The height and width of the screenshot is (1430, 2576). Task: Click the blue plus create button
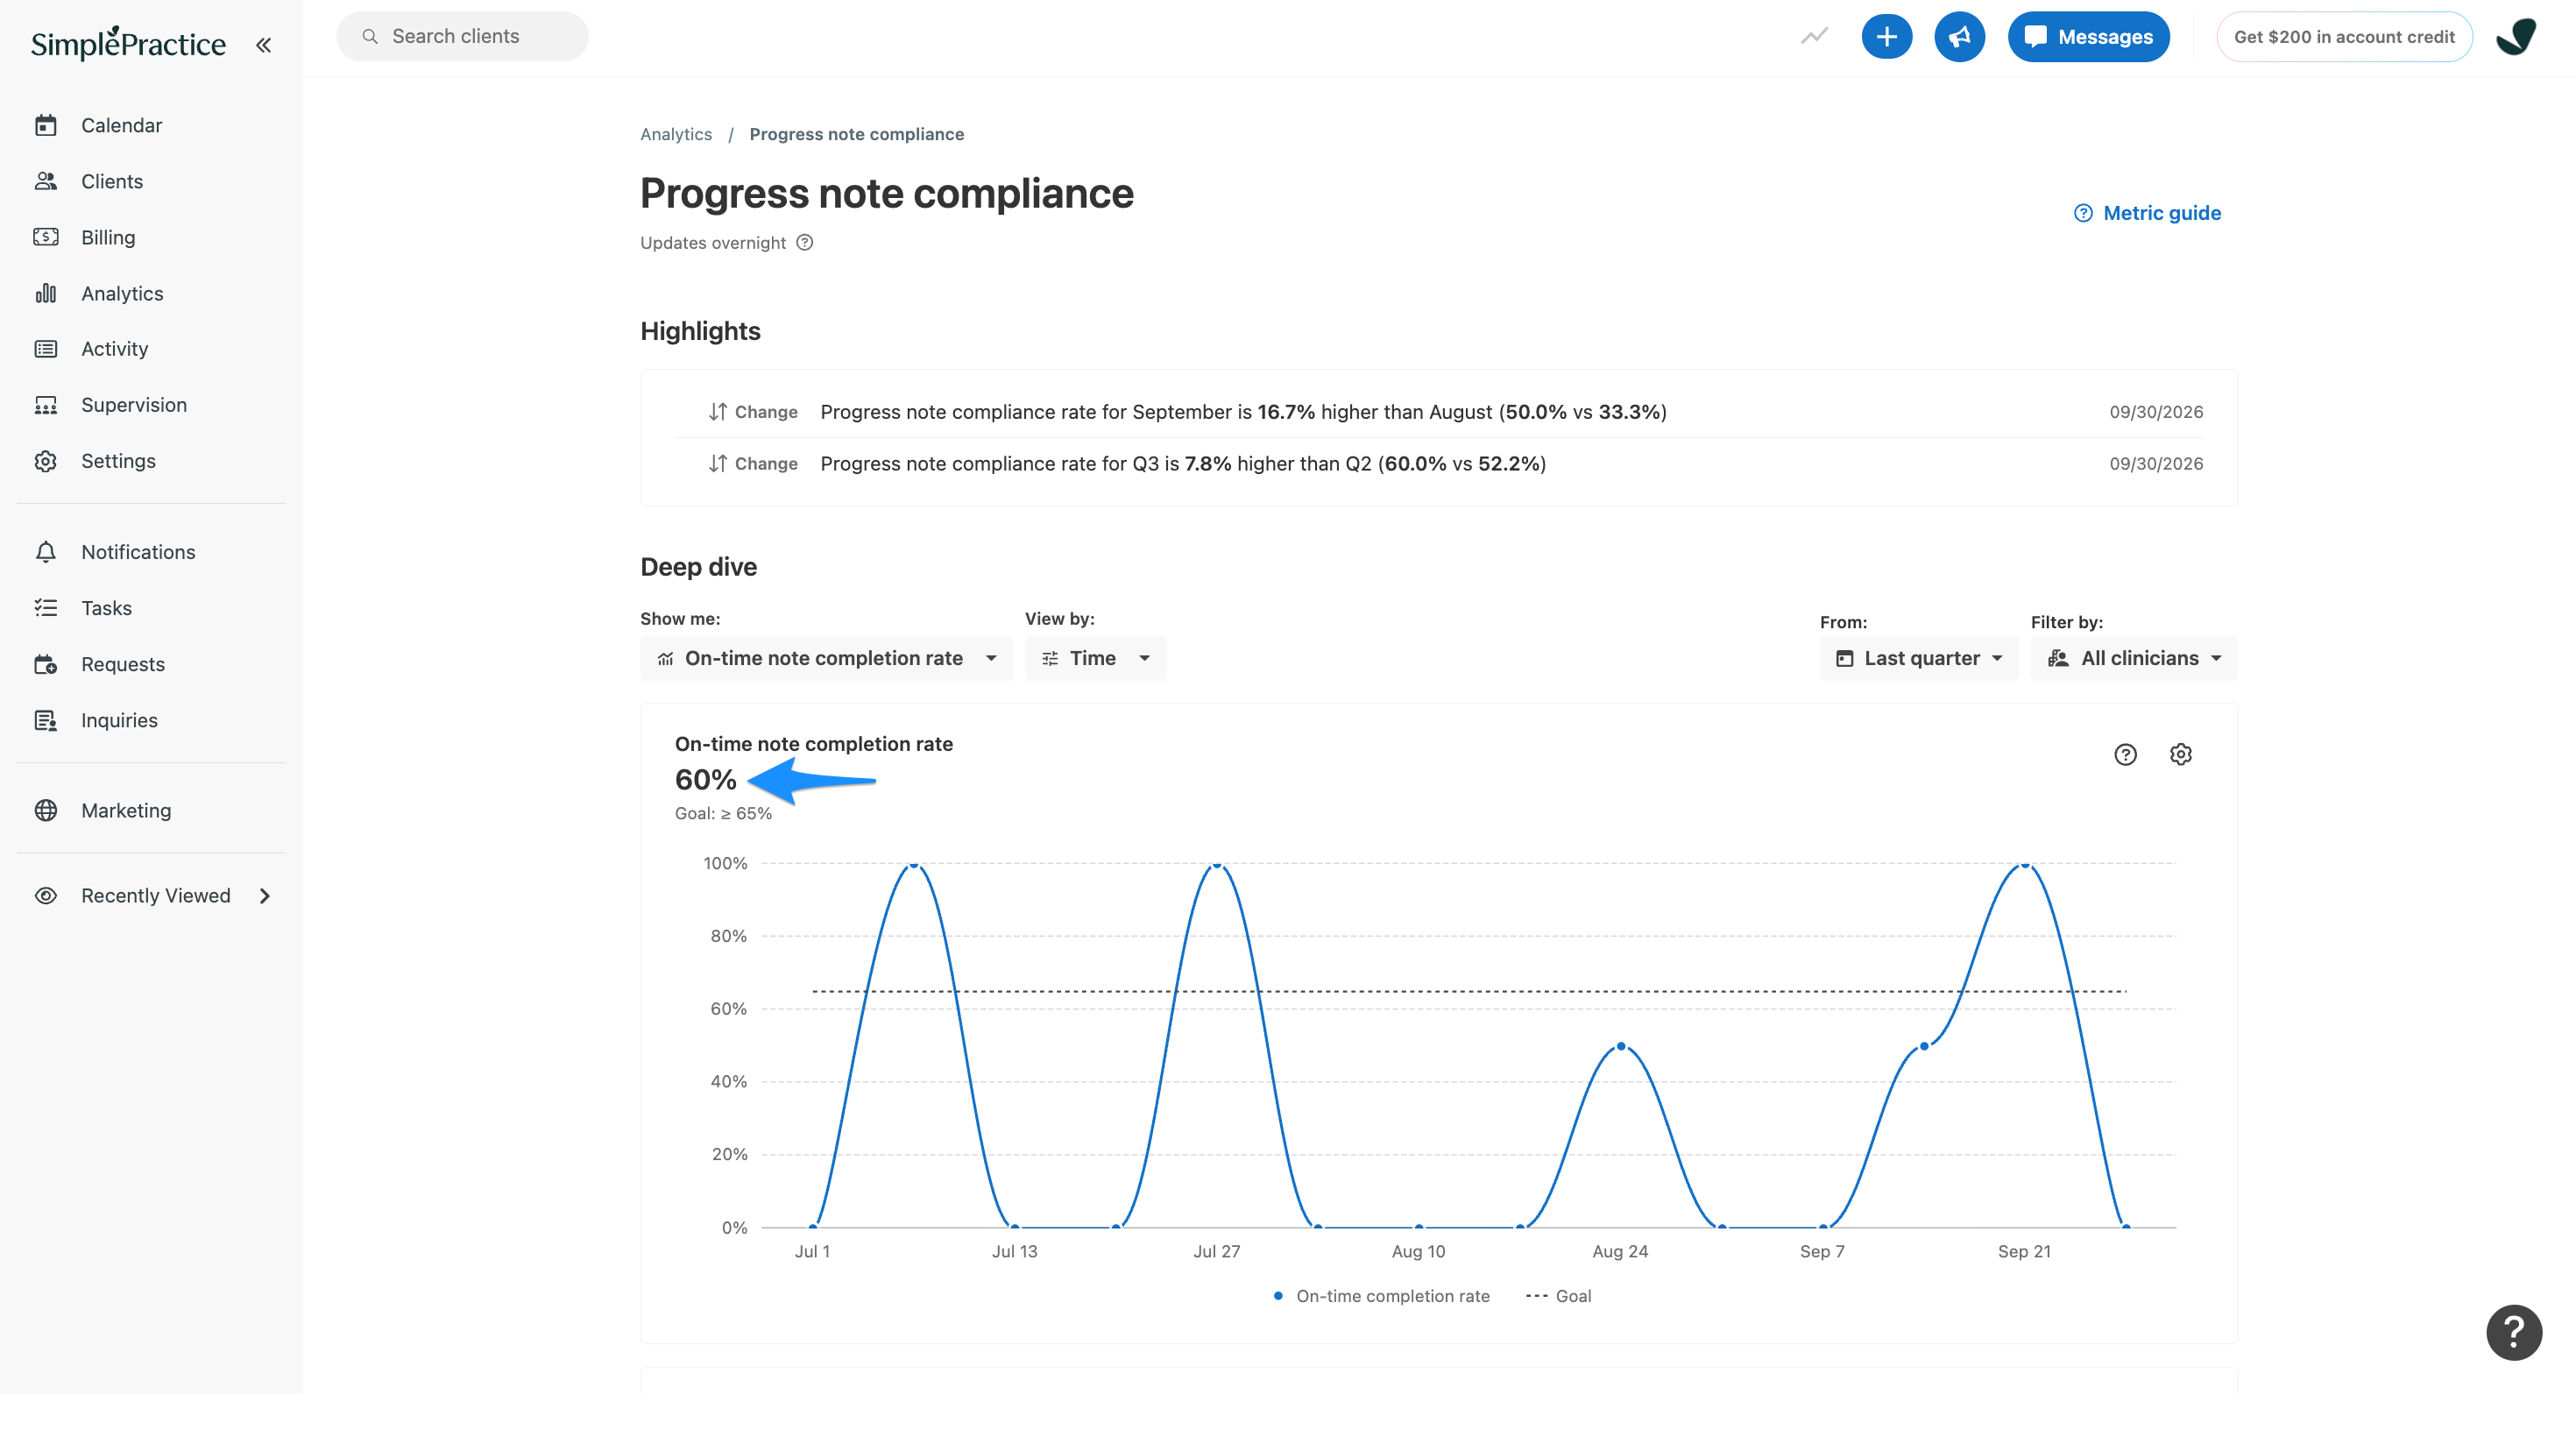pyautogui.click(x=1886, y=37)
